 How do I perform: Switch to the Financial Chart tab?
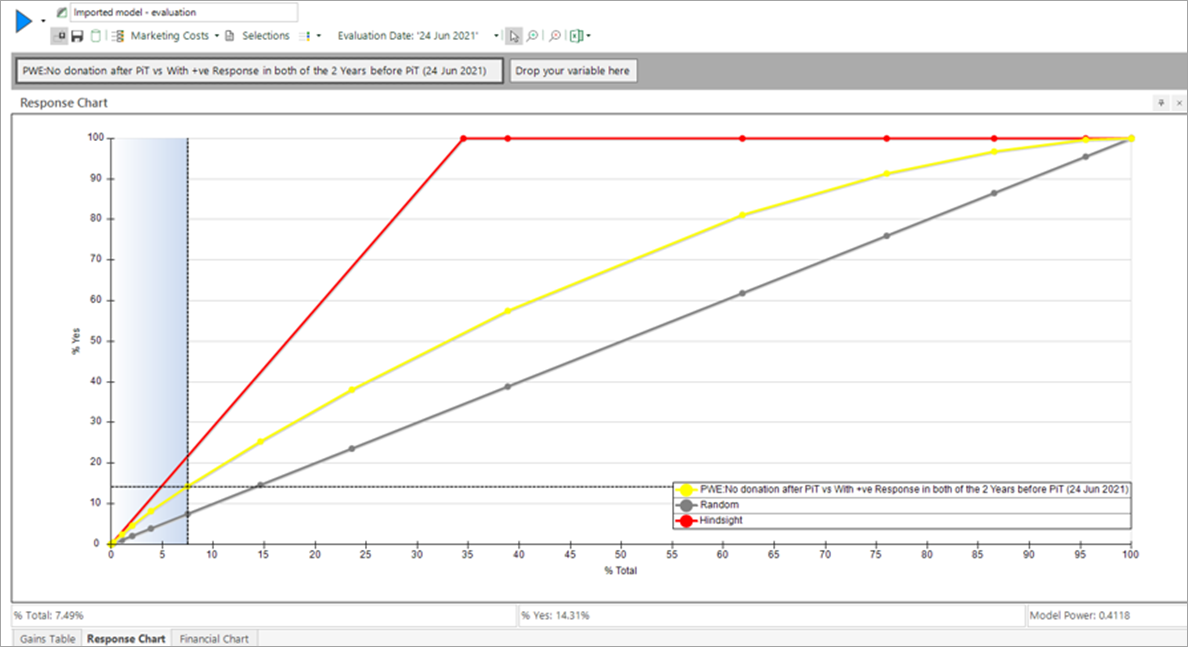pos(214,638)
